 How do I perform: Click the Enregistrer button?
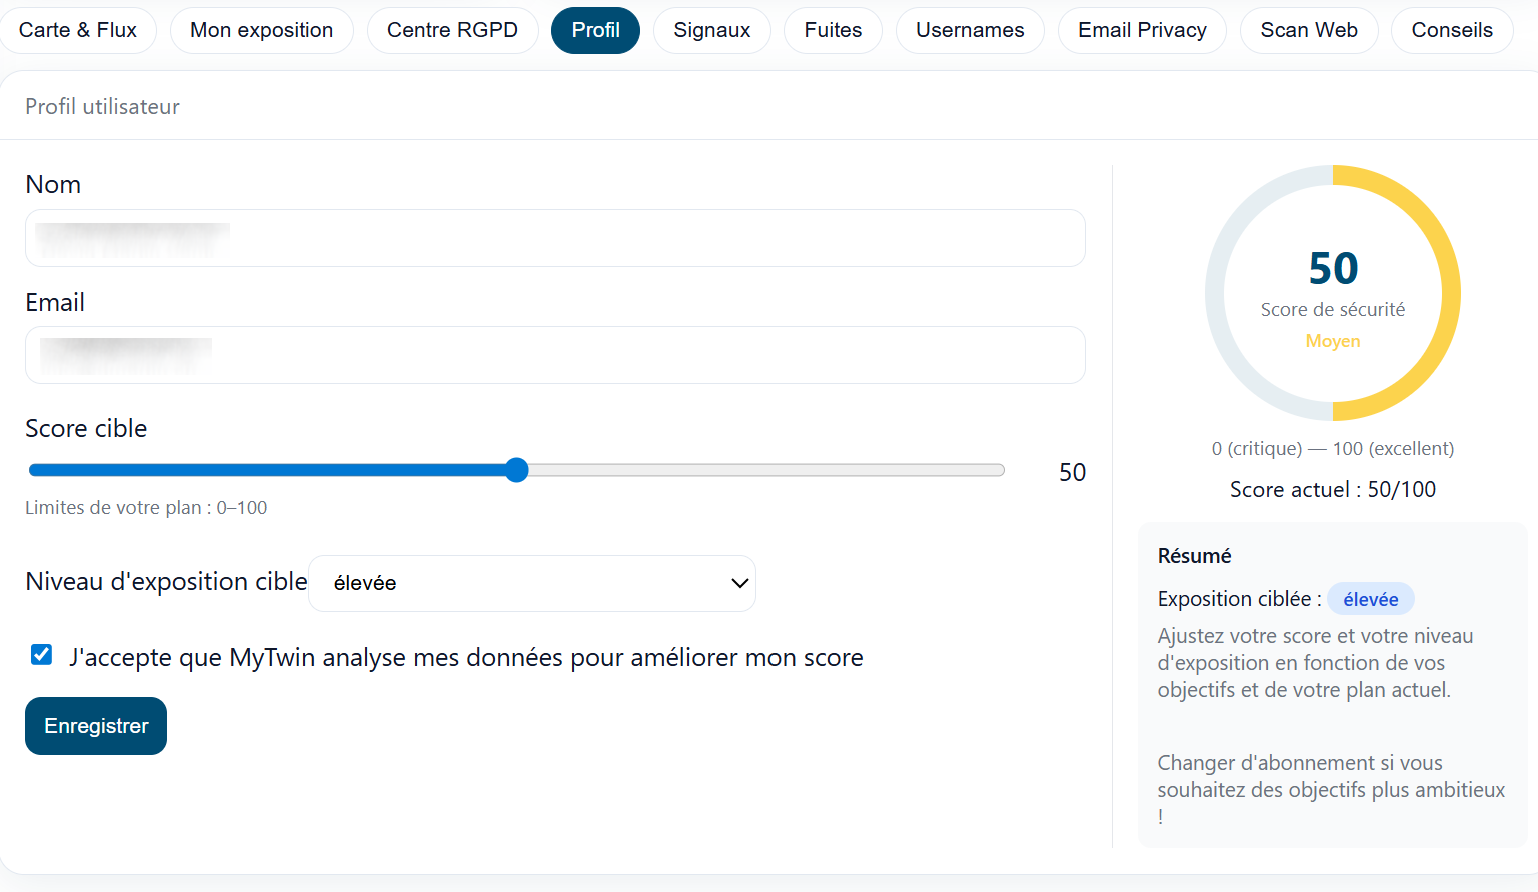point(95,725)
